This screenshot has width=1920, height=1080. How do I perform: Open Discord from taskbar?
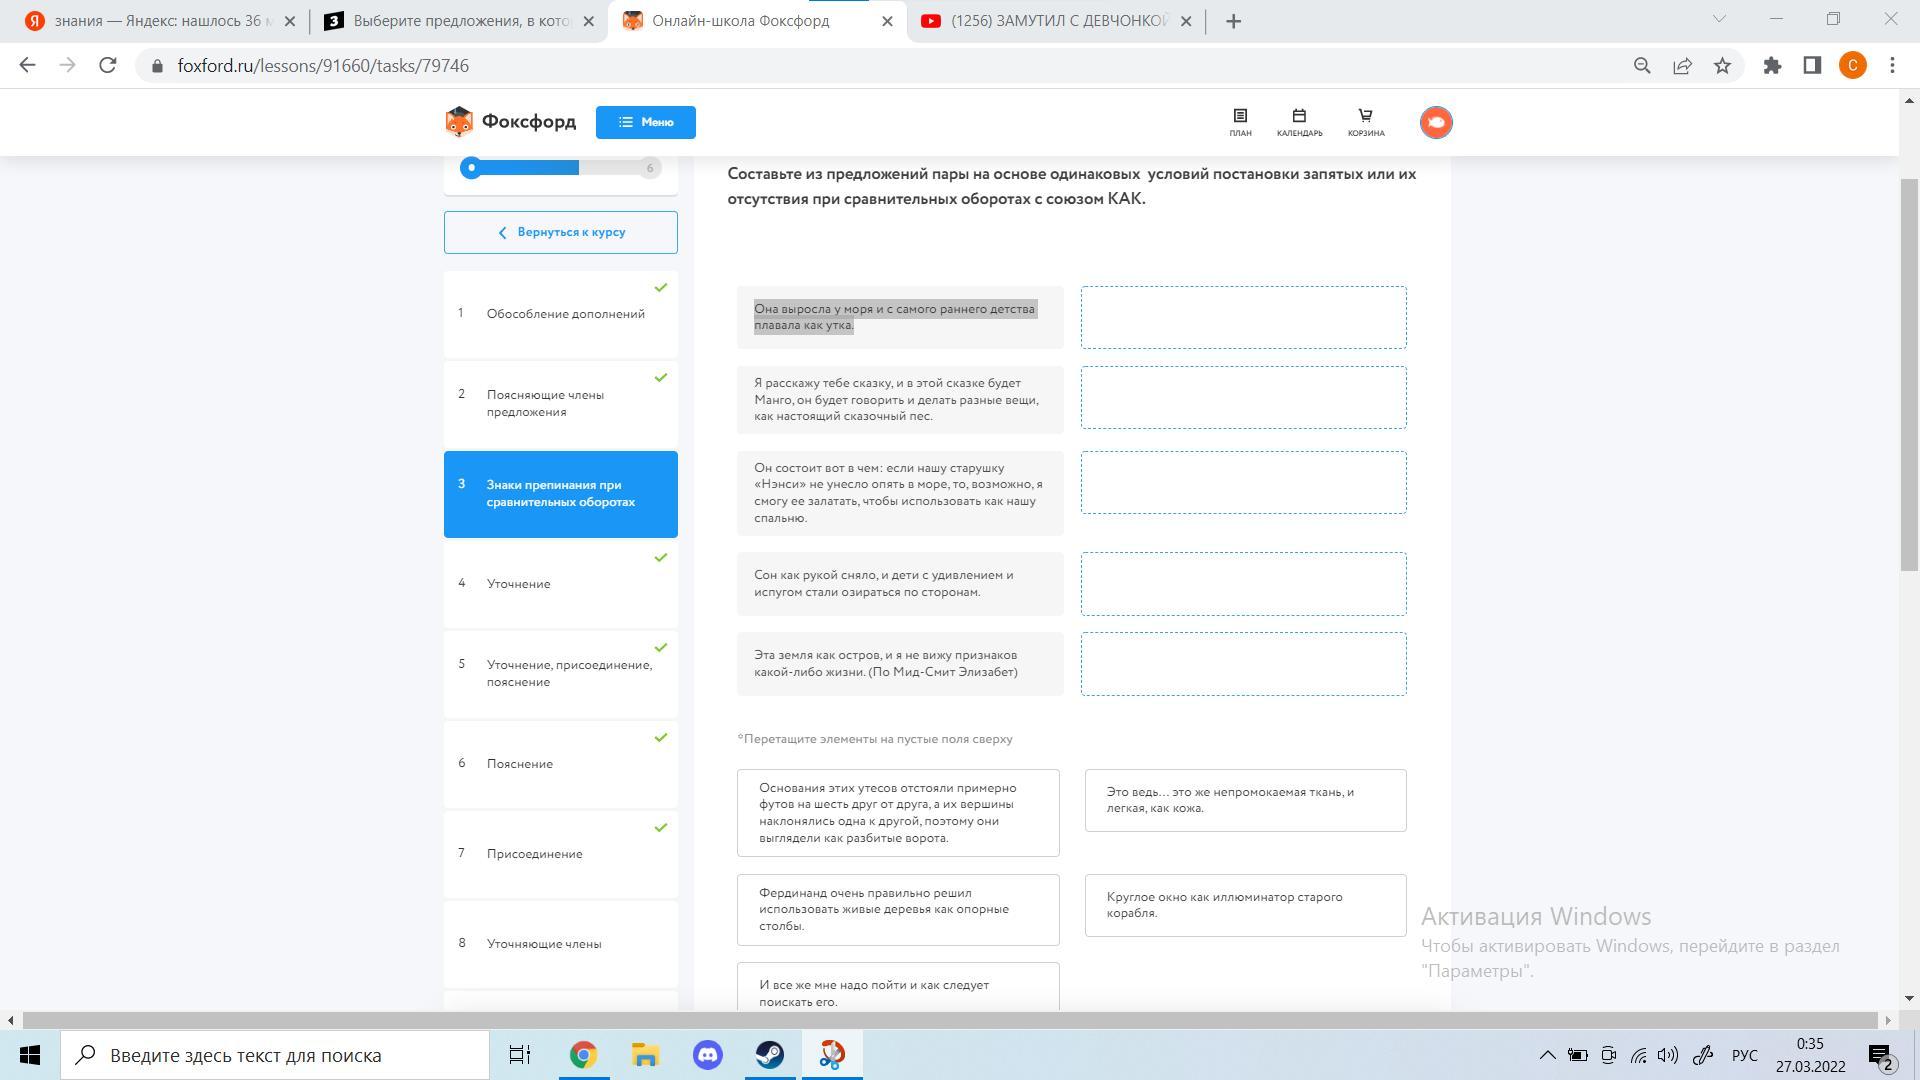[x=708, y=1055]
